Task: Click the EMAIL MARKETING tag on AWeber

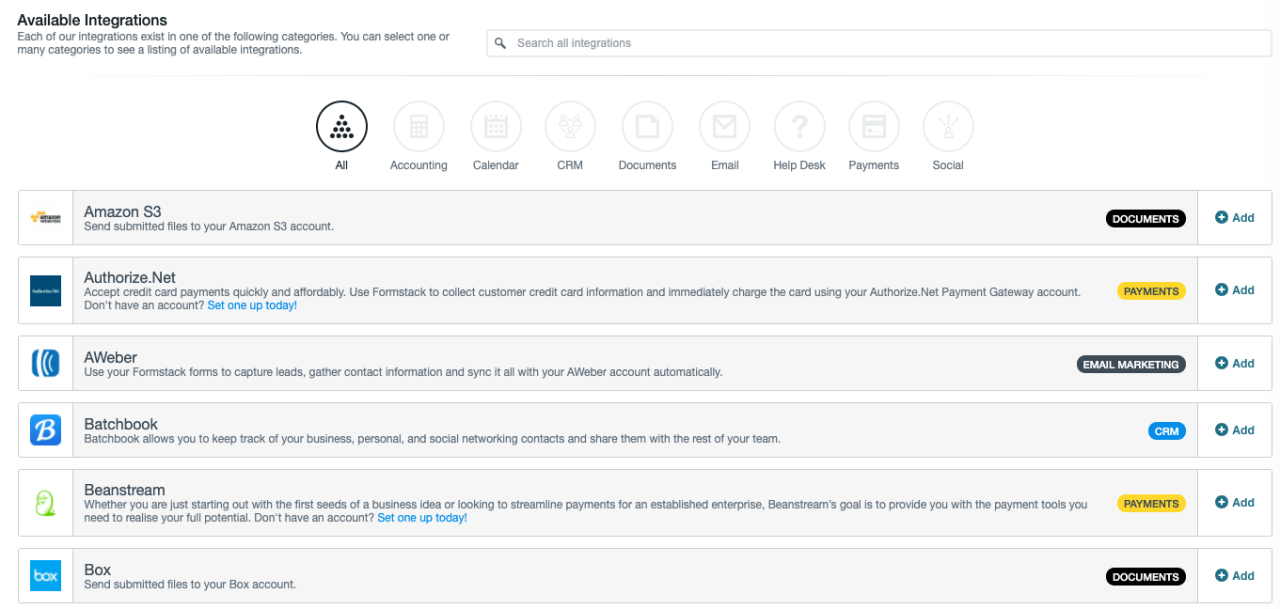Action: point(1131,365)
